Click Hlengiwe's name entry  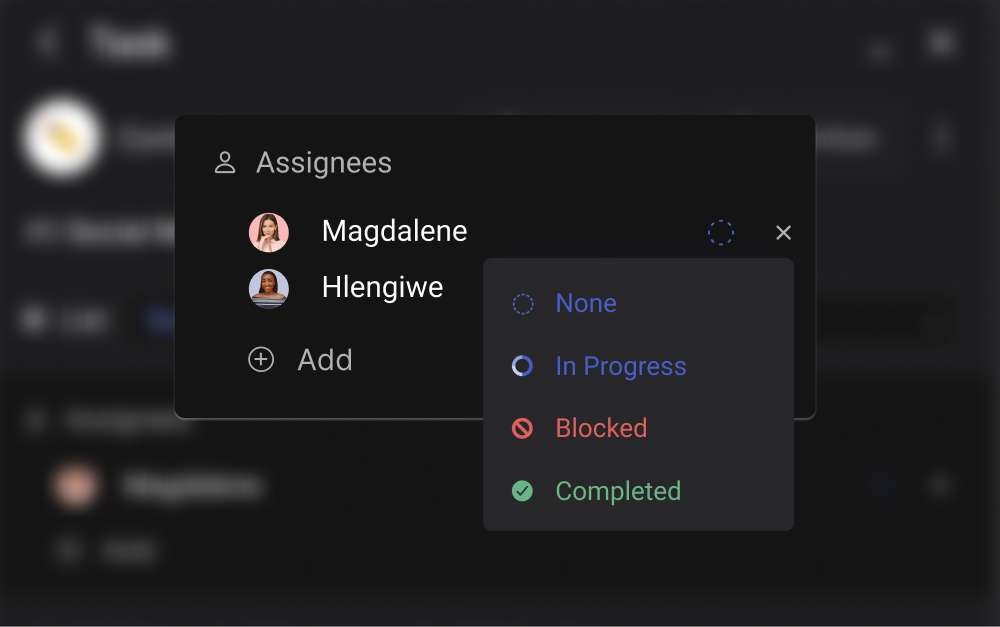click(382, 287)
